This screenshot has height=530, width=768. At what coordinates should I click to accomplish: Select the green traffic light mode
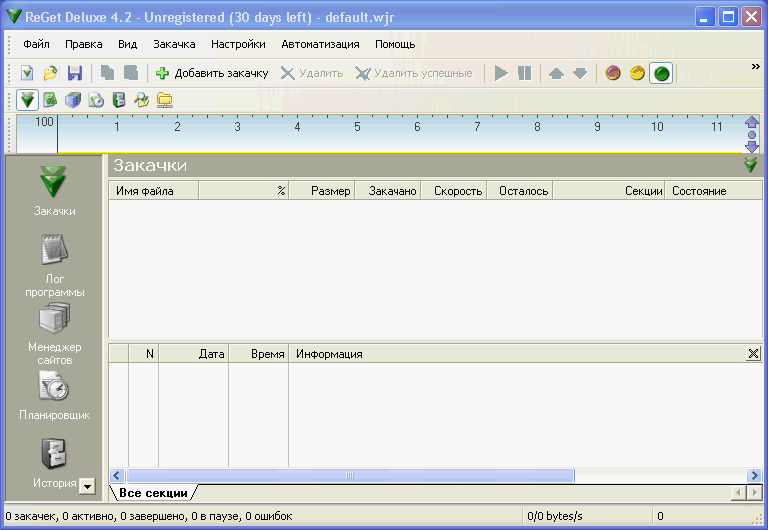coord(661,73)
